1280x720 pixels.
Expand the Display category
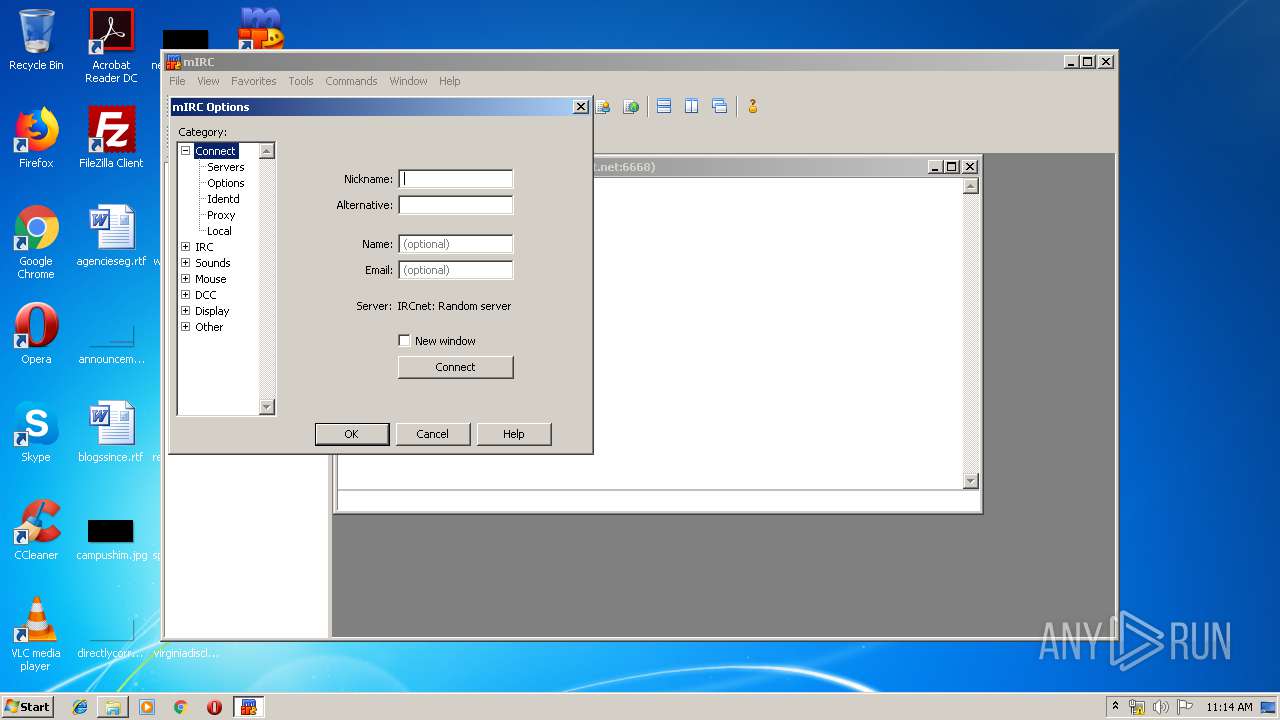click(185, 311)
